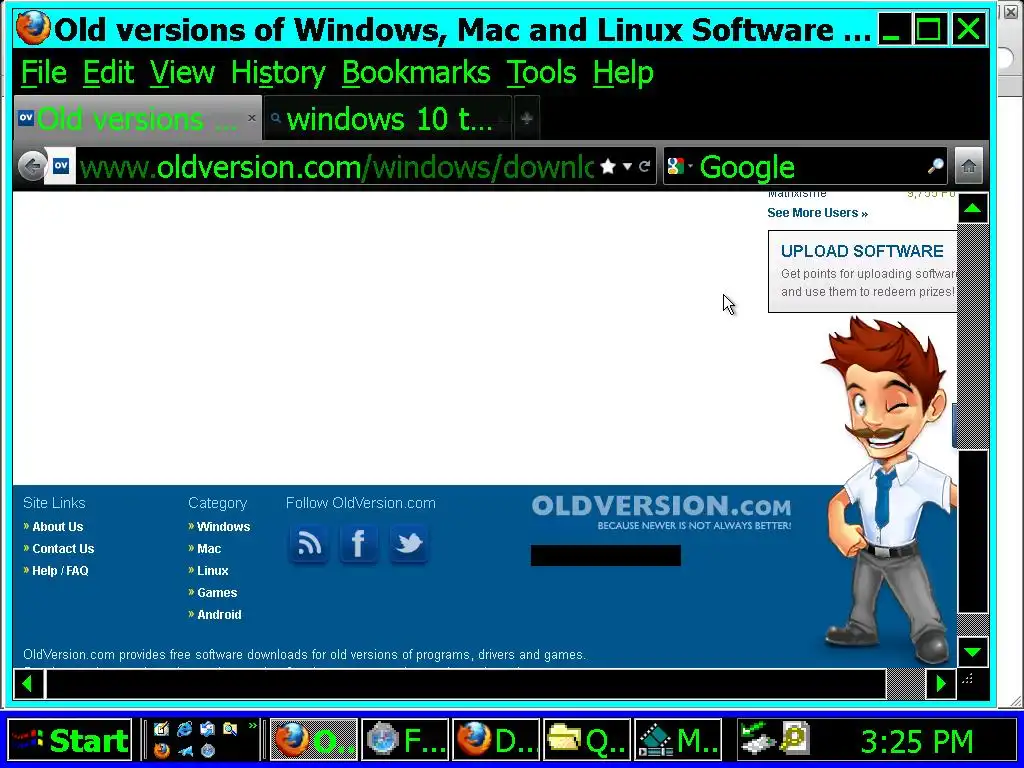The width and height of the screenshot is (1024, 768).
Task: Select the Linux category link
Action: 213,571
